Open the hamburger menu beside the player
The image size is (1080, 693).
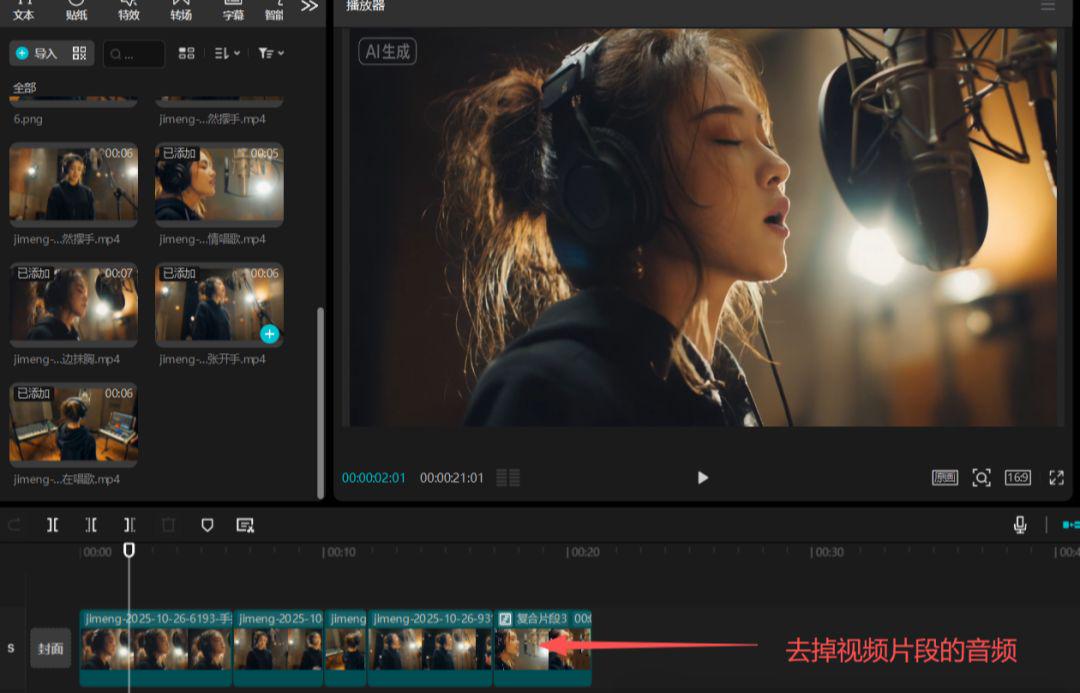(1048, 7)
